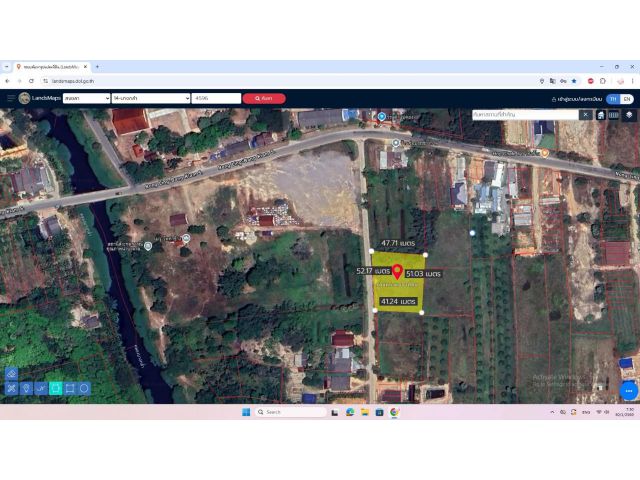Image resolution: width=640 pixels, height=480 pixels.
Task: Click the house icon beside place search
Action: [x=601, y=115]
